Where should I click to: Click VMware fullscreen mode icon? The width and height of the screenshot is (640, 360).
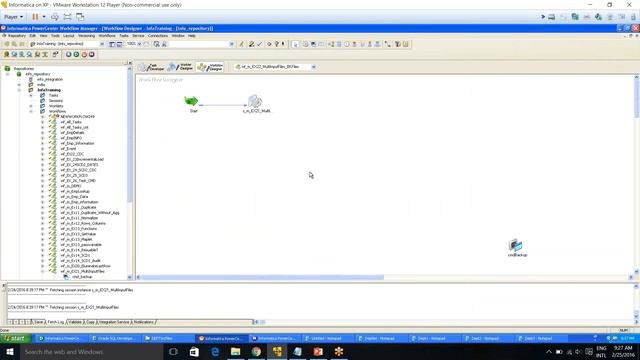tap(67, 17)
